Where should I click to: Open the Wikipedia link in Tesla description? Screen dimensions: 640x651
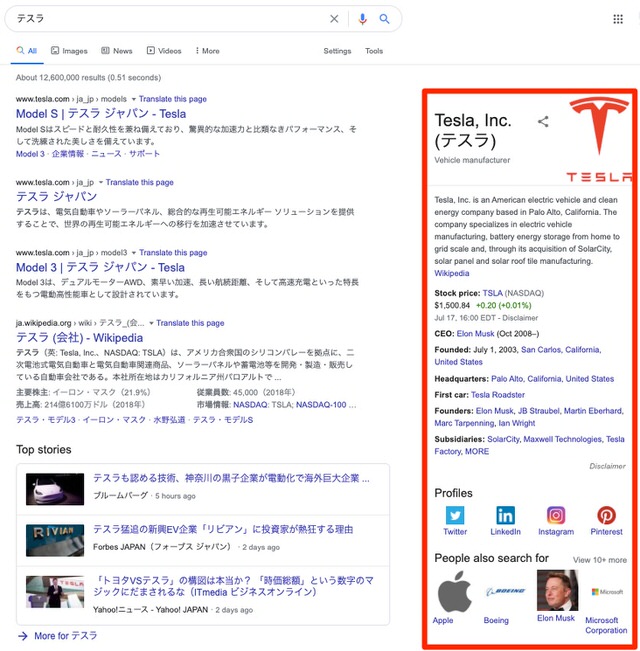tap(452, 273)
